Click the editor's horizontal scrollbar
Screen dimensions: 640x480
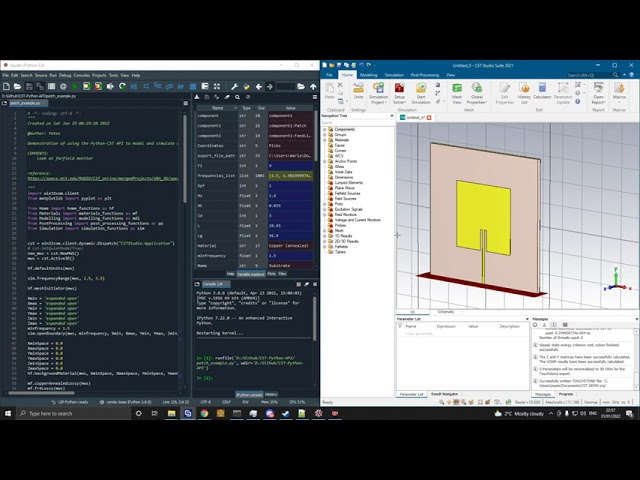coord(42,393)
